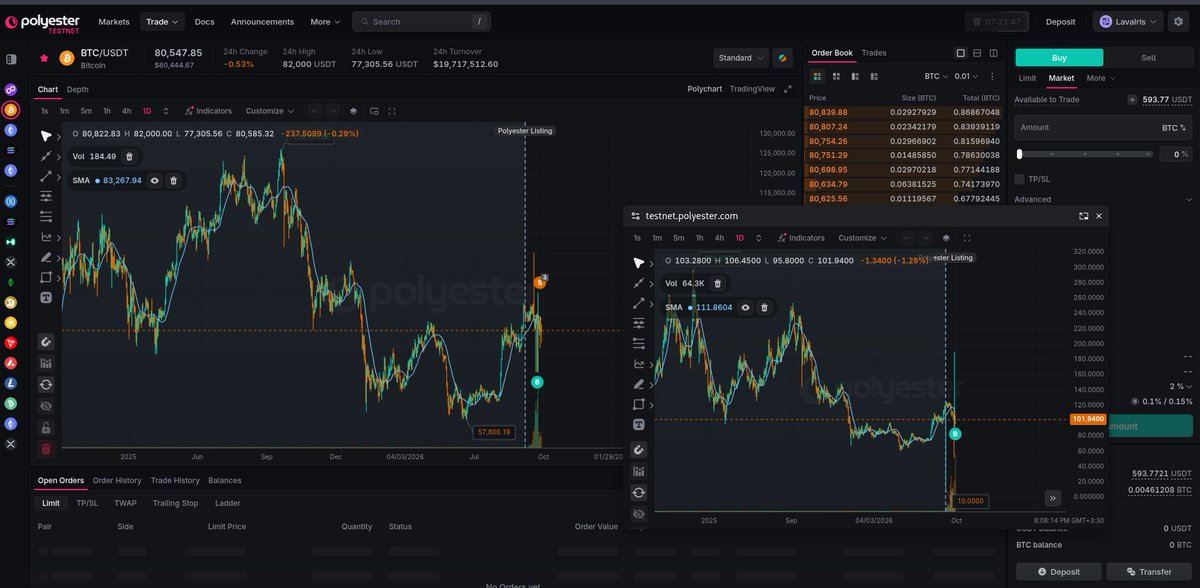Select the rectangle shape tool in main chart
Screen dimensions: 1200x588
(x=46, y=277)
